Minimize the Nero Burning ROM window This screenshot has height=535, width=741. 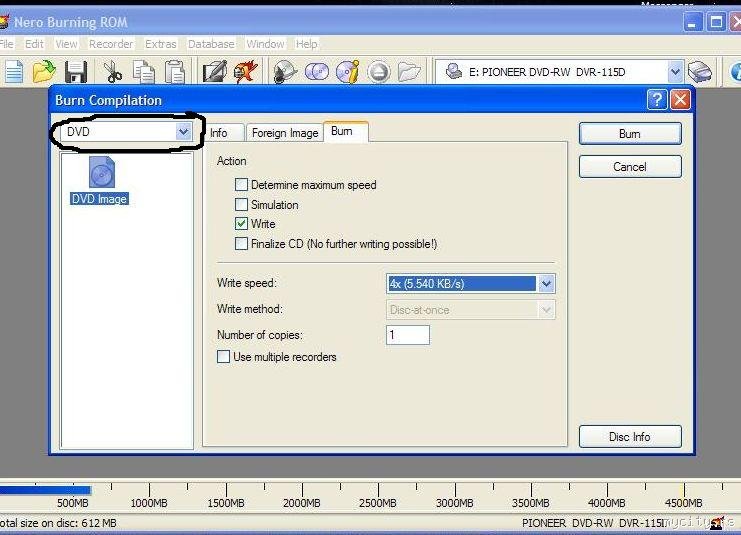(692, 22)
